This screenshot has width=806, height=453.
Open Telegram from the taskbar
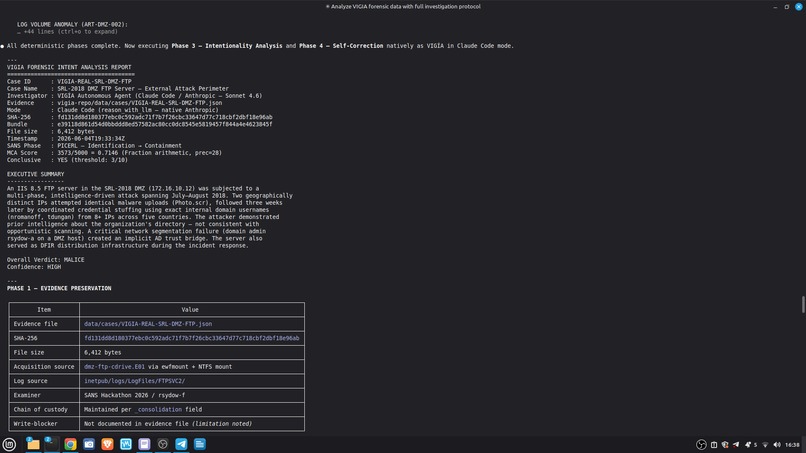[181, 444]
